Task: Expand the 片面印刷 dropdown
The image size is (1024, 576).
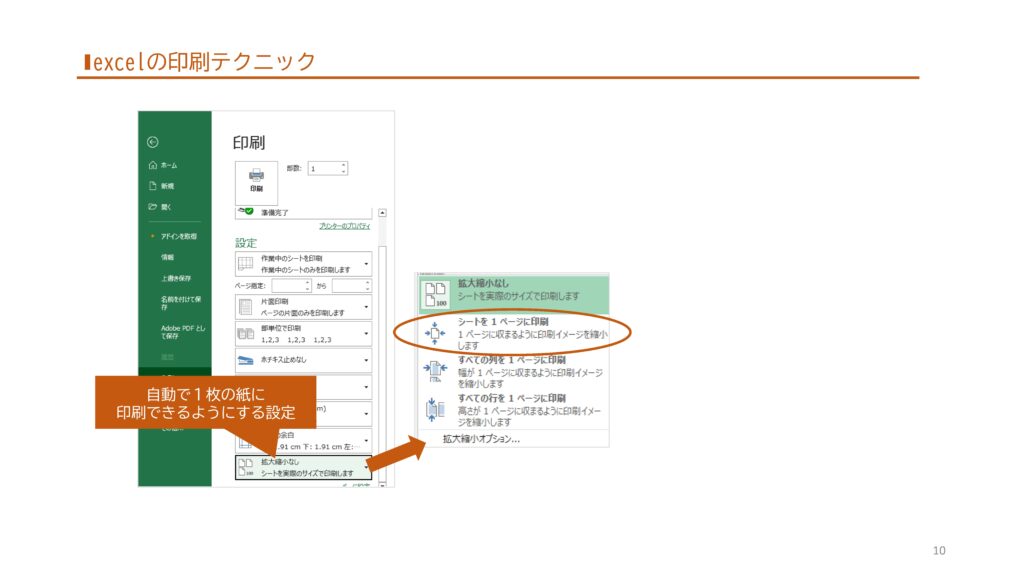Action: [x=366, y=307]
